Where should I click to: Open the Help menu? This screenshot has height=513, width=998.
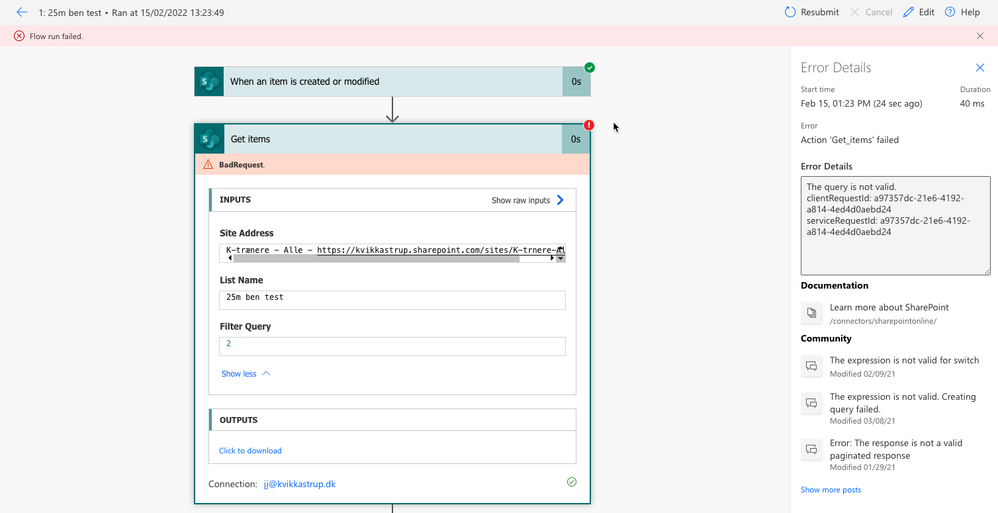[x=962, y=12]
